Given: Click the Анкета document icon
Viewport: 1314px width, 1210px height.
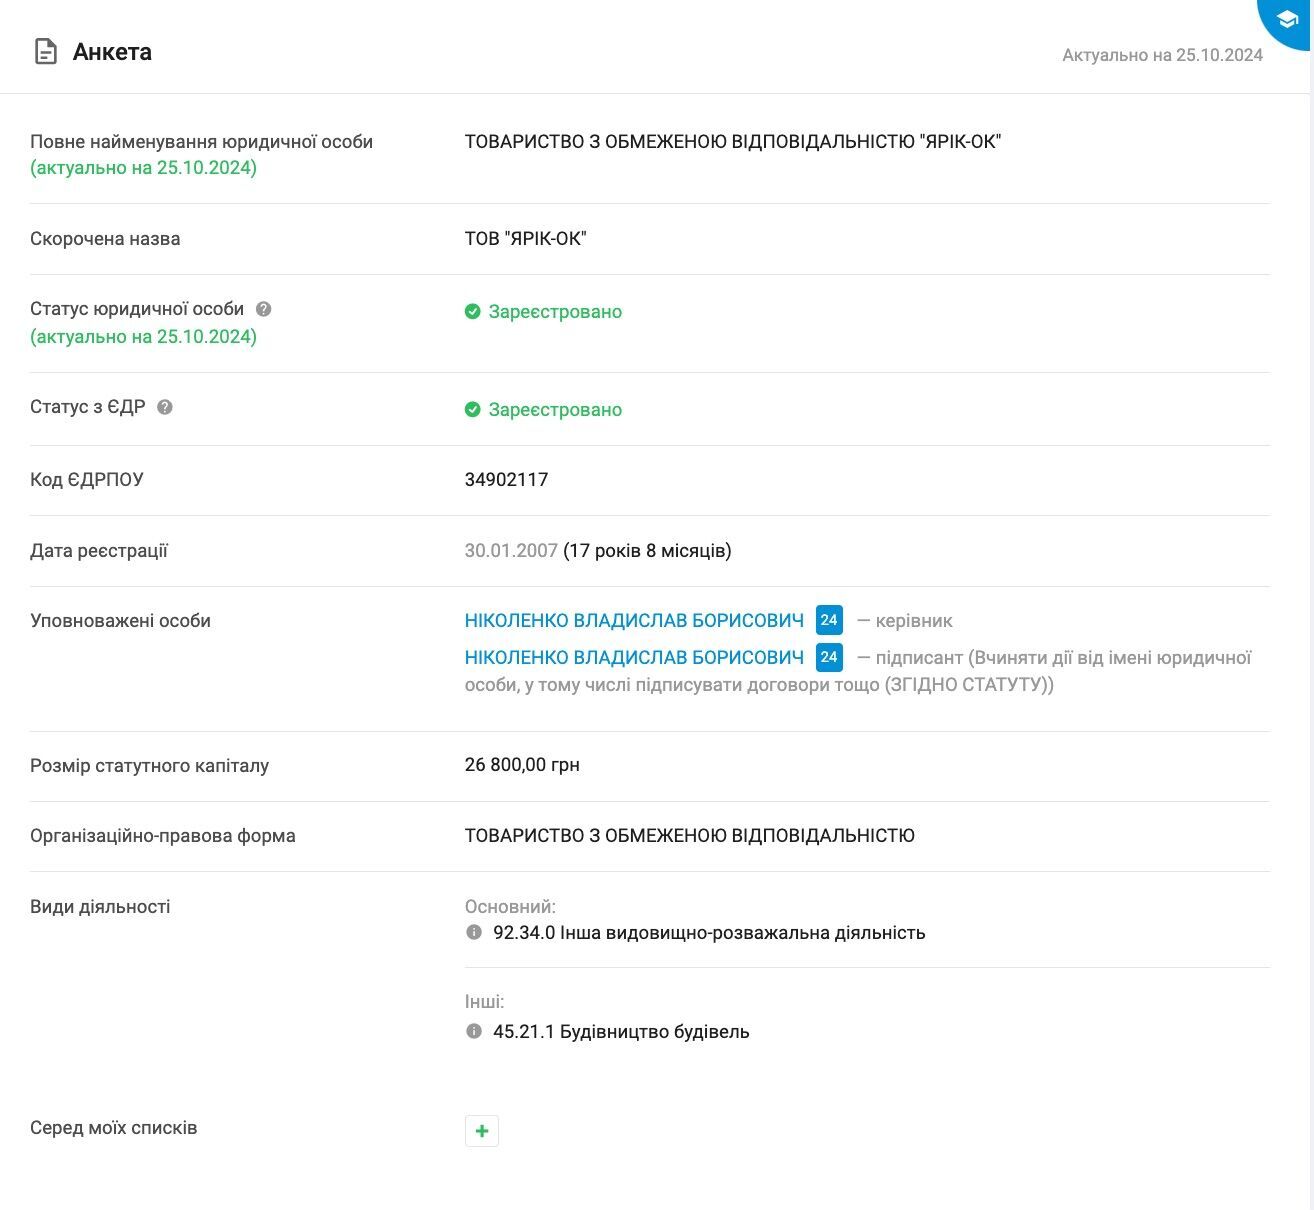Looking at the screenshot, I should pos(46,52).
